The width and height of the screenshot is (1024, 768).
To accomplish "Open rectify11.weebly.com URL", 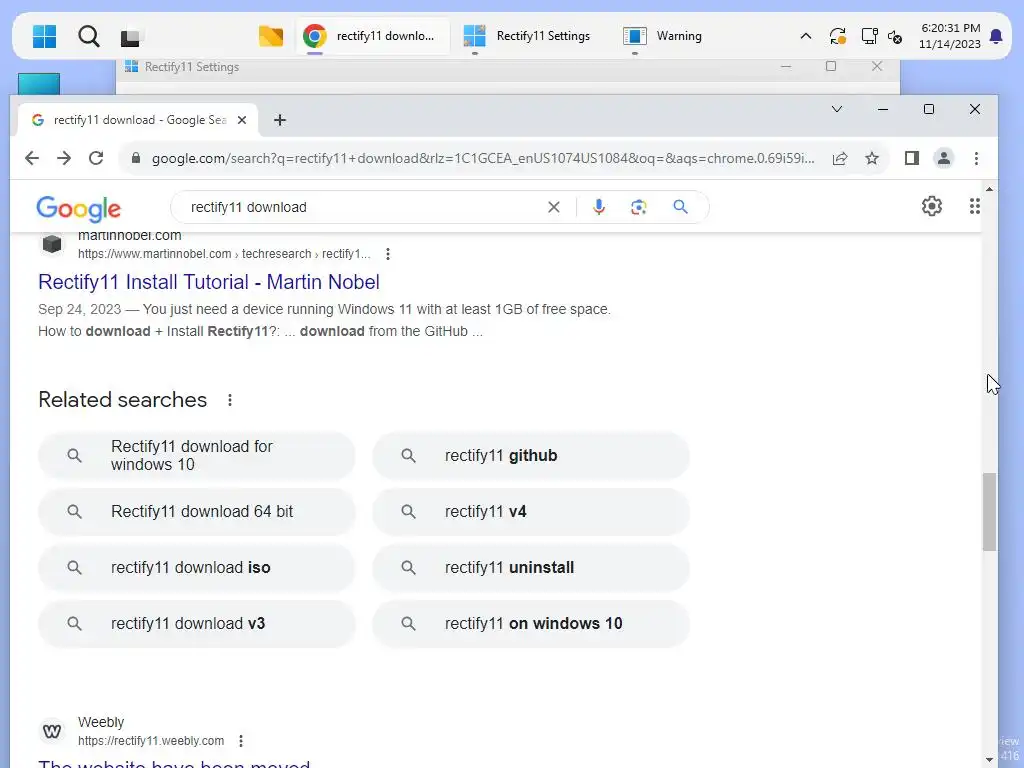I will pos(151,741).
